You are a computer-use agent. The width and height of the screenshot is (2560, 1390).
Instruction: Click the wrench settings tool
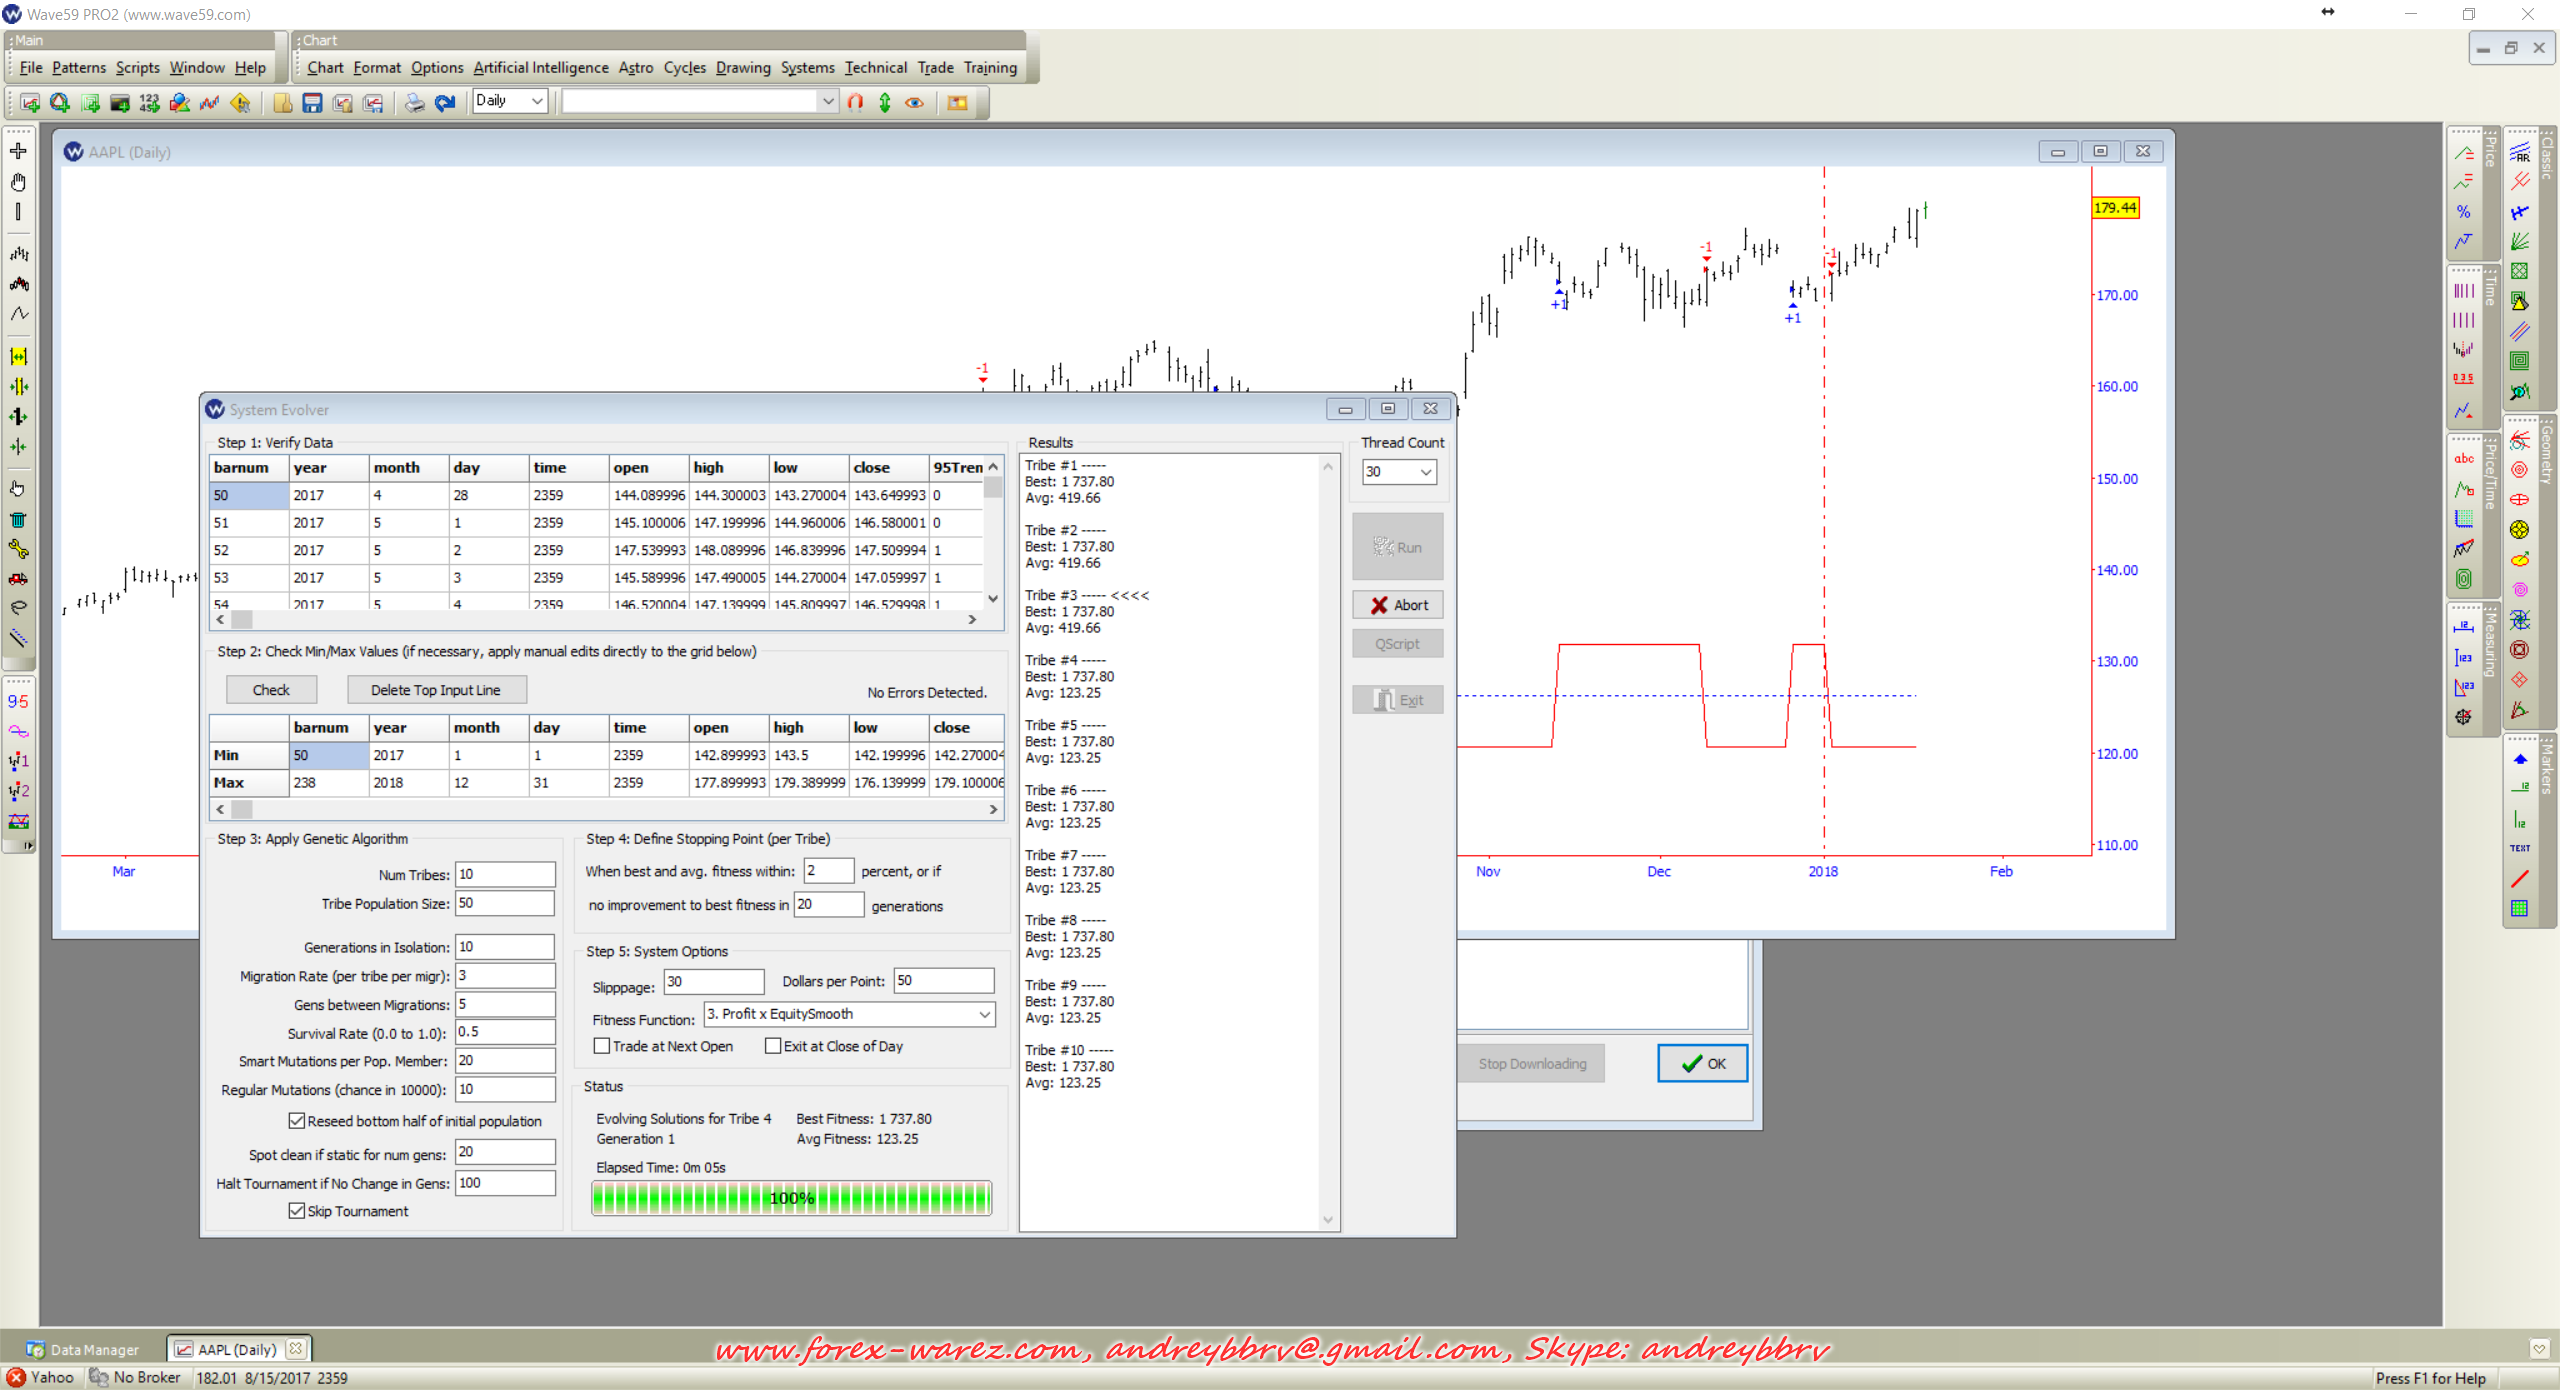point(18,549)
